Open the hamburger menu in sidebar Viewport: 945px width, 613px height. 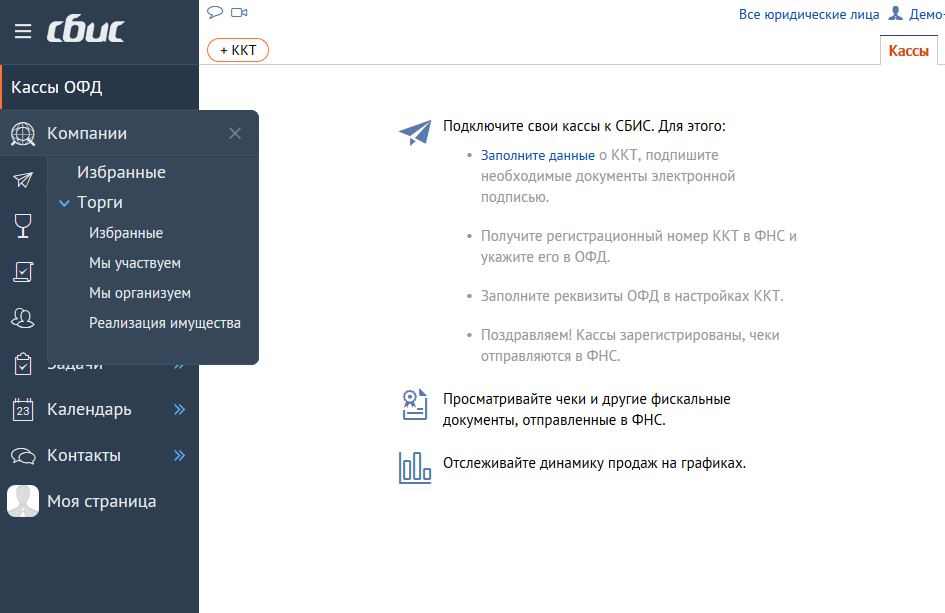pyautogui.click(x=23, y=31)
